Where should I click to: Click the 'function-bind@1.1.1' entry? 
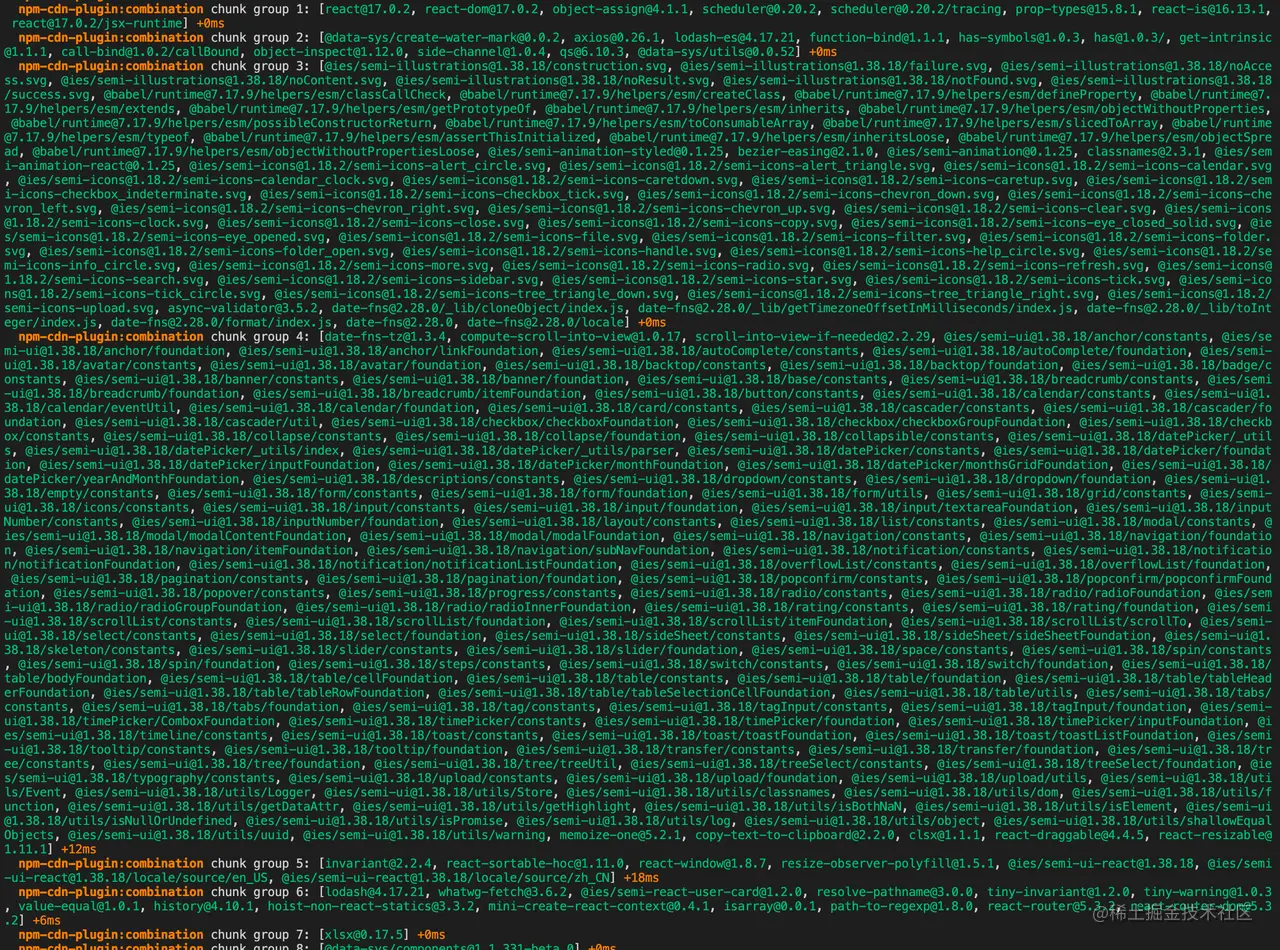[x=875, y=37]
